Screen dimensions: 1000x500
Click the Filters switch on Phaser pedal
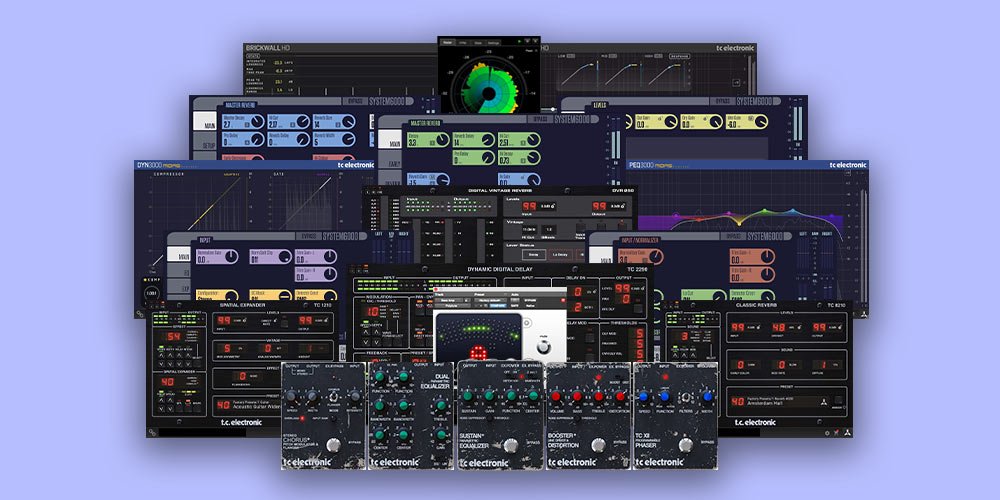(688, 396)
